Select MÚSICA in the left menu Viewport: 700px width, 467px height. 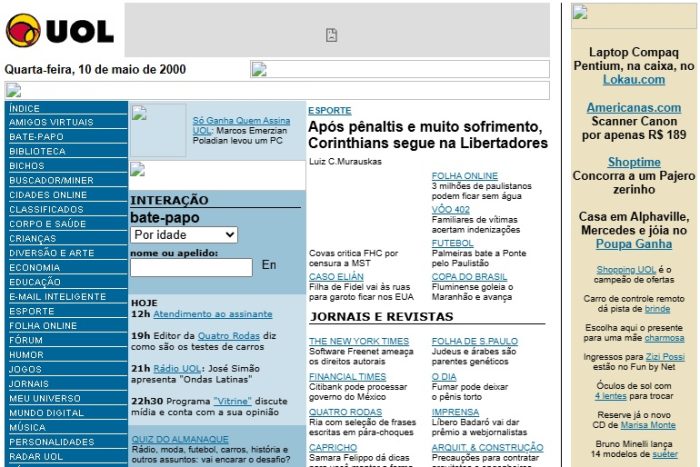(27, 427)
